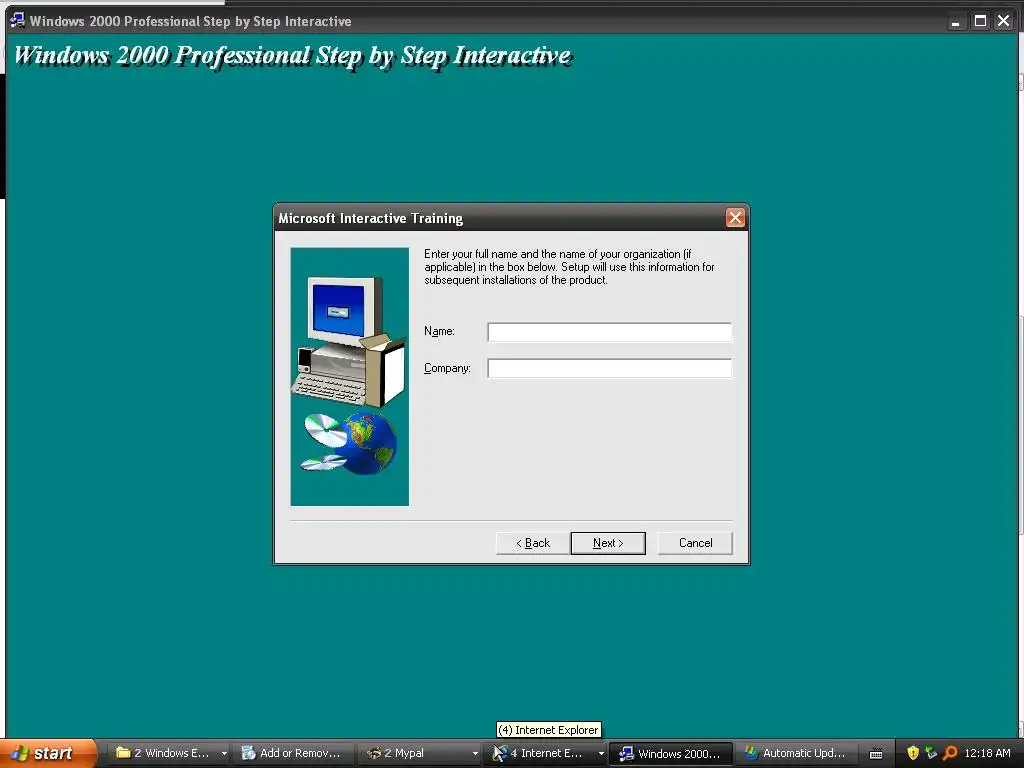The image size is (1024, 768).
Task: Click the Company input field
Action: click(x=609, y=368)
